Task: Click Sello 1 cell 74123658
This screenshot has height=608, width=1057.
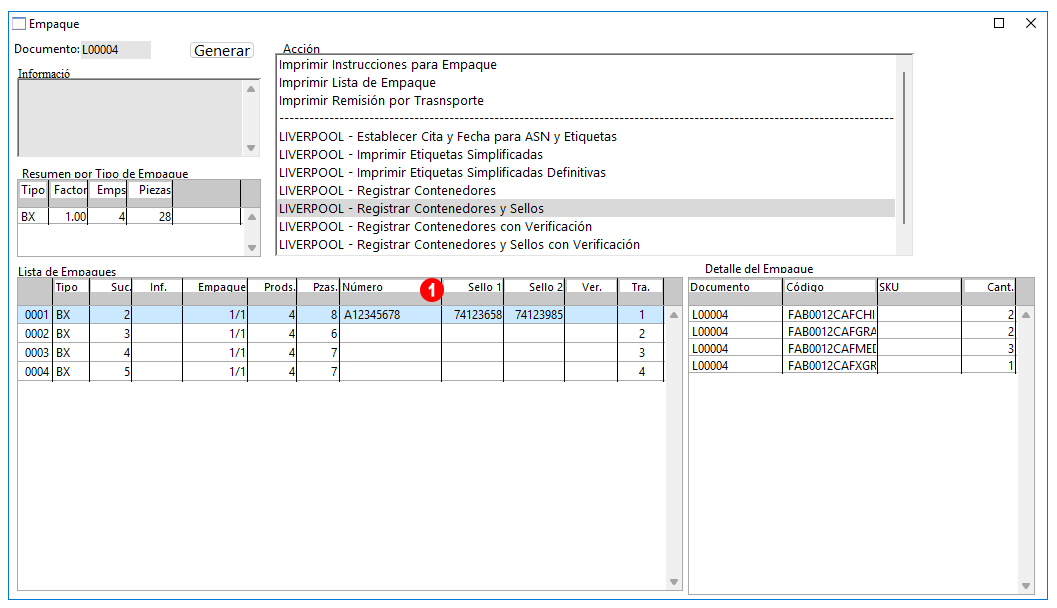Action: click(x=473, y=315)
